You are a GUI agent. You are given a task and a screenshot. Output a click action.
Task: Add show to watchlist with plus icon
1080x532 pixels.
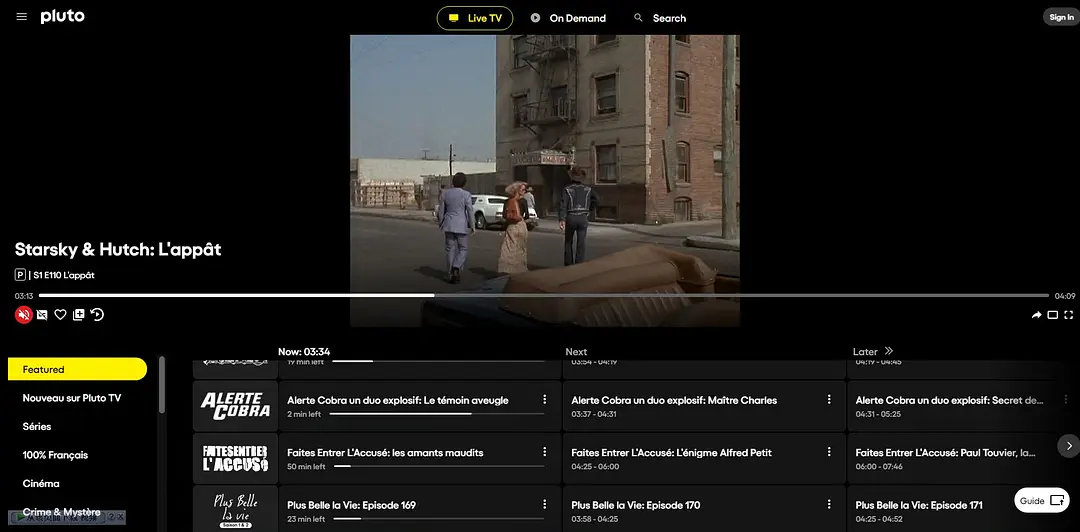79,315
